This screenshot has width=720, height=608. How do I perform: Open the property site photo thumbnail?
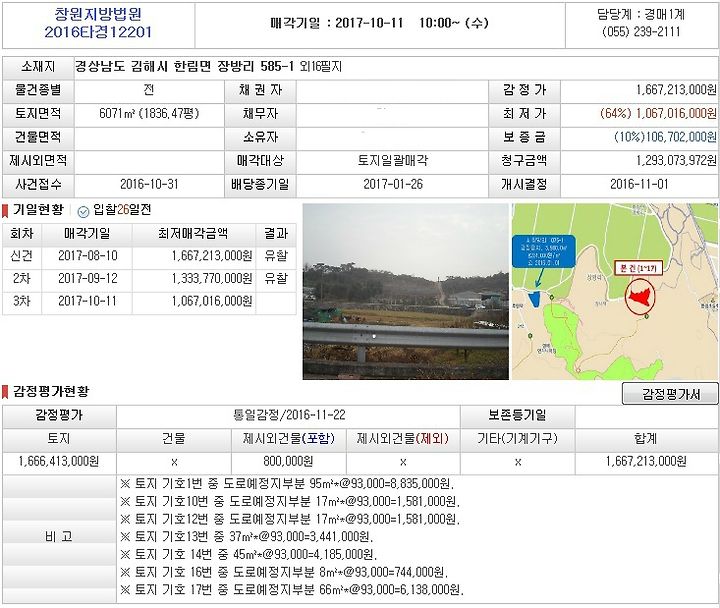pos(405,292)
